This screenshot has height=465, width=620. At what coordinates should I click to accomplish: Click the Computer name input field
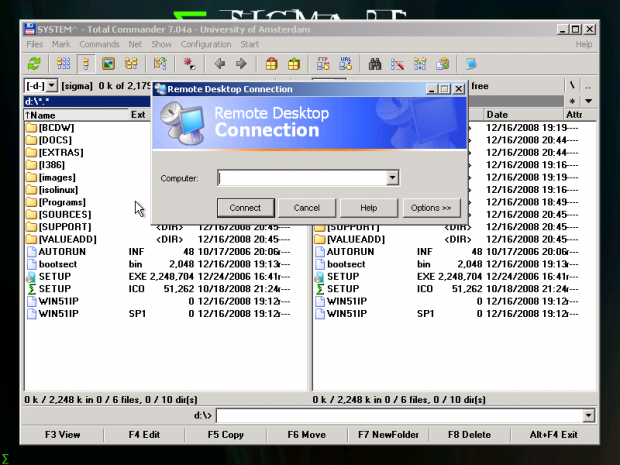point(302,178)
